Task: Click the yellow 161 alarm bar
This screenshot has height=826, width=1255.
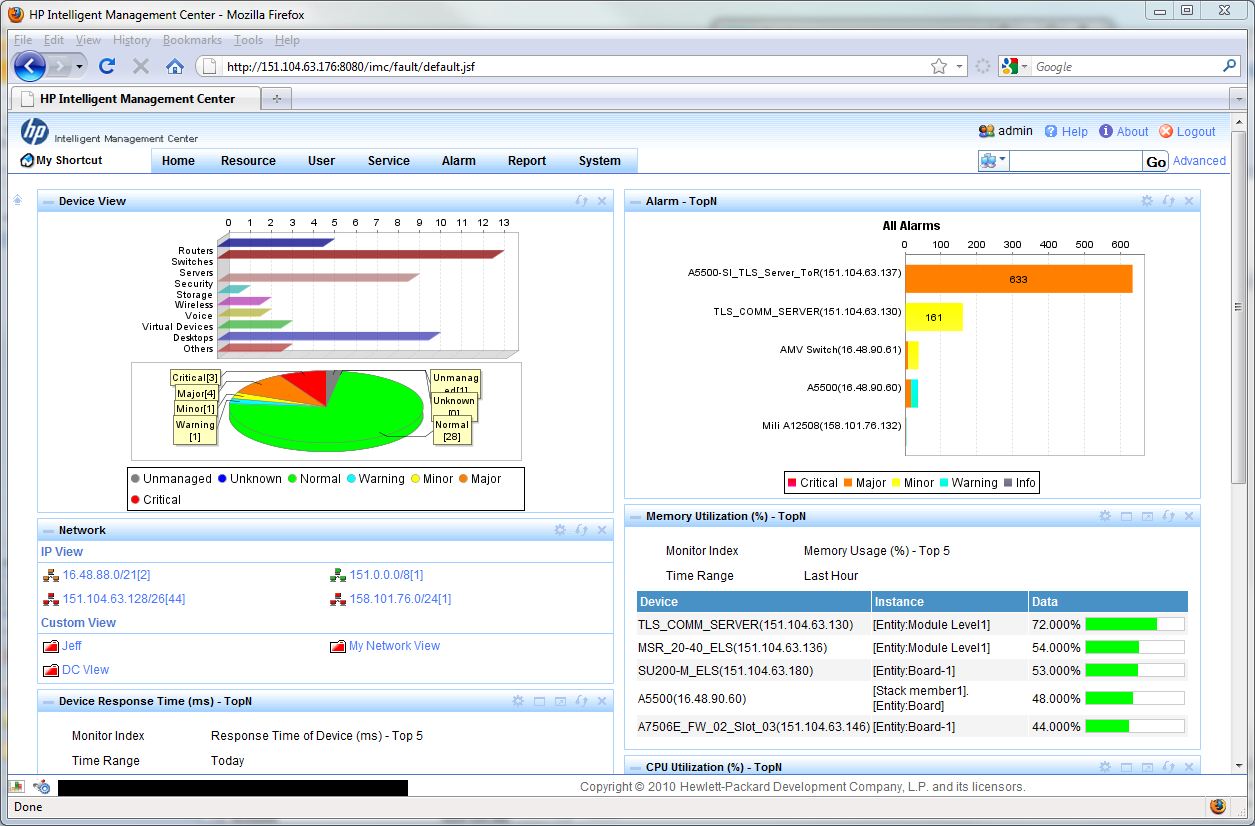Action: [934, 317]
